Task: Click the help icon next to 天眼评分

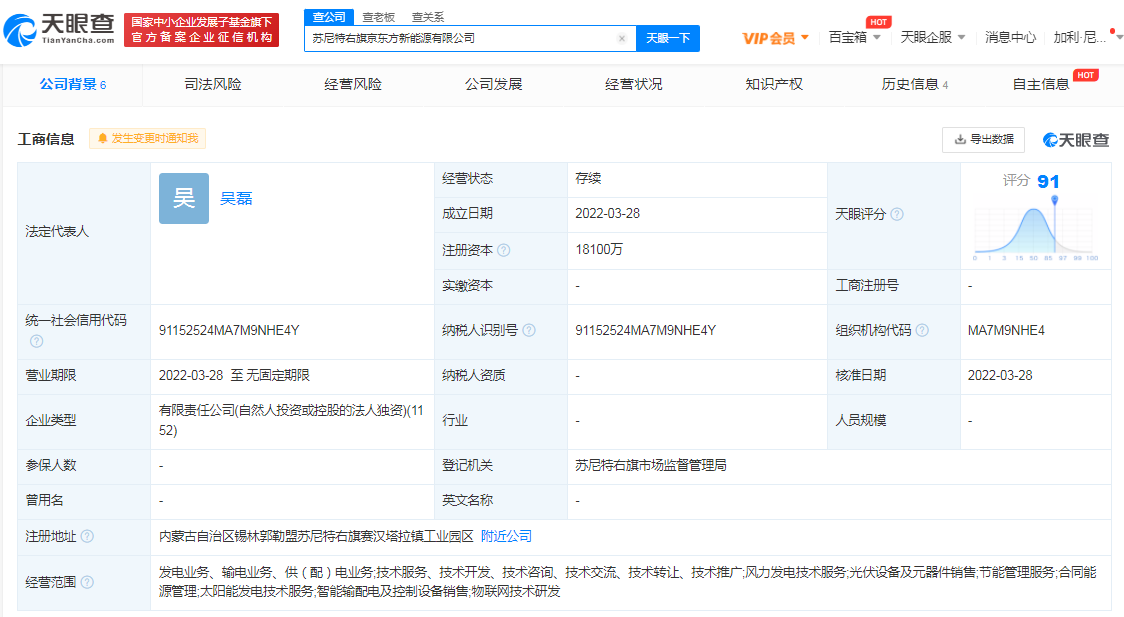Action: pyautogui.click(x=897, y=214)
